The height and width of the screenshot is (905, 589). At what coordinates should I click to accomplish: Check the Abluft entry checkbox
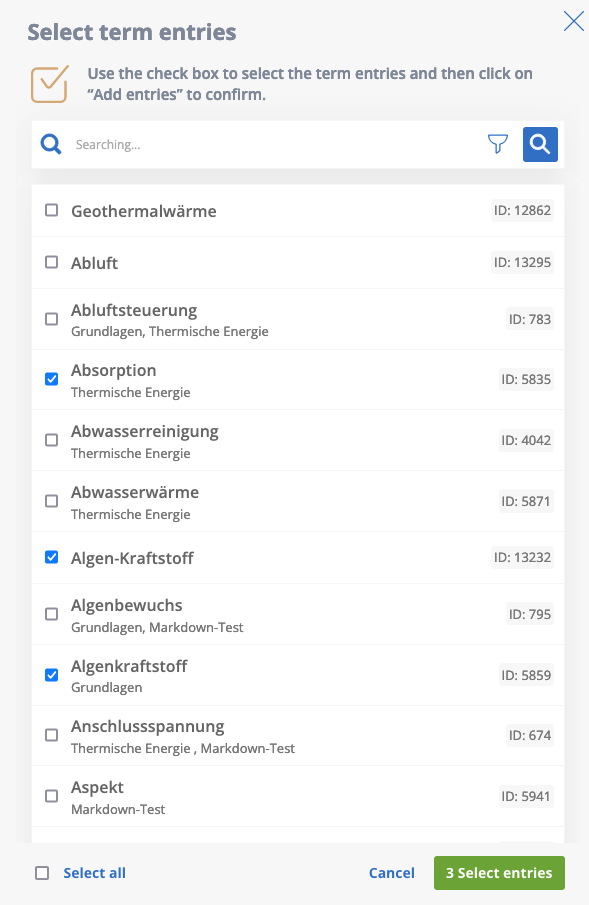pos(51,262)
